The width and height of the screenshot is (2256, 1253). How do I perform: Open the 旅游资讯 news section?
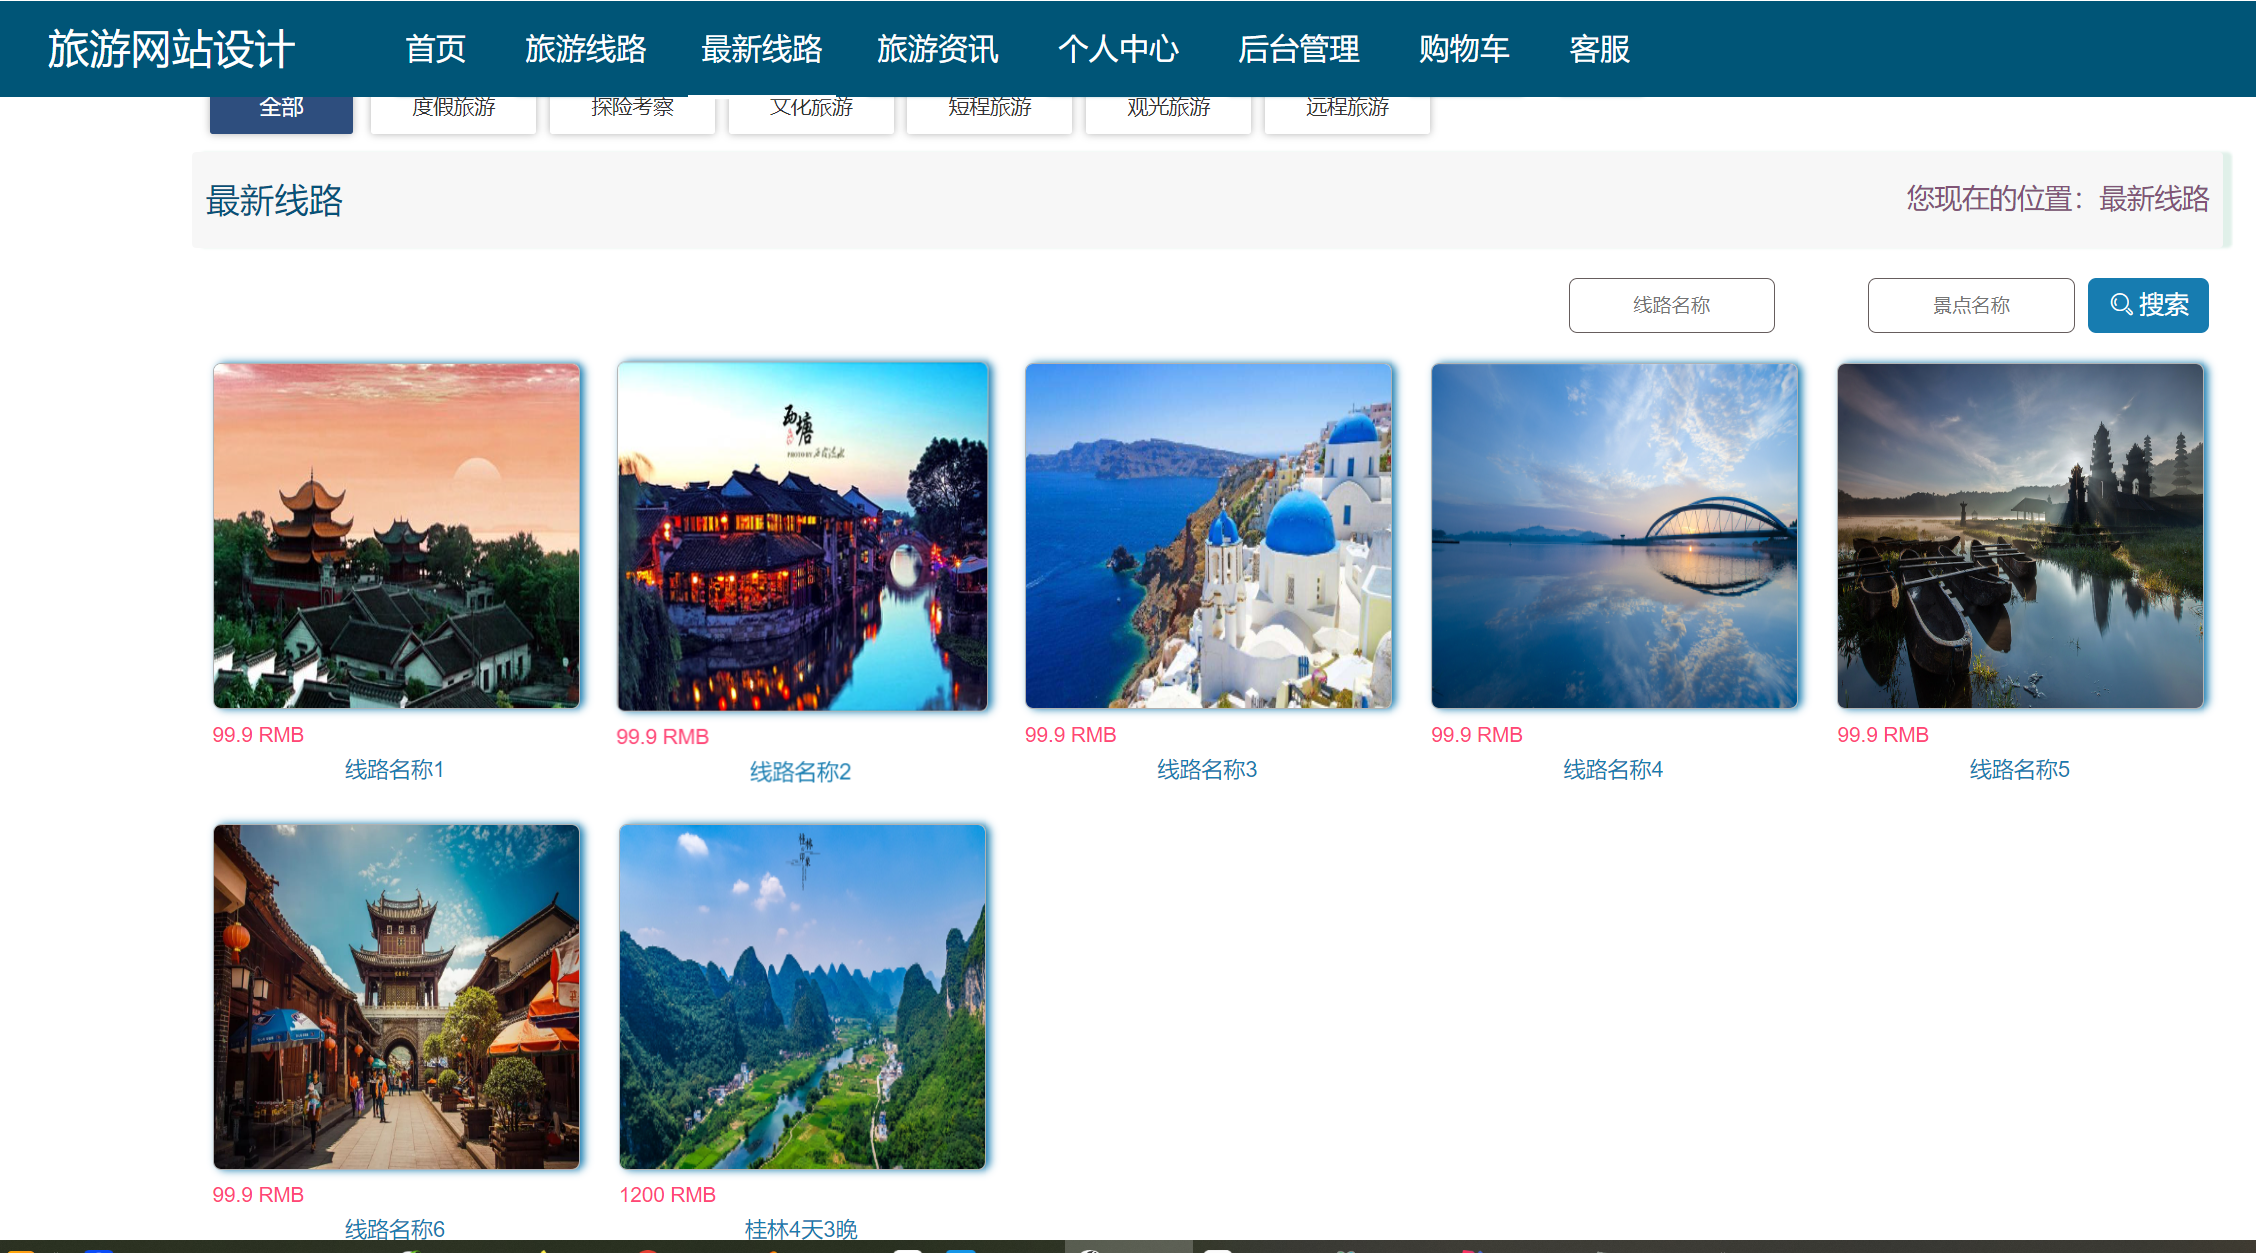(938, 48)
